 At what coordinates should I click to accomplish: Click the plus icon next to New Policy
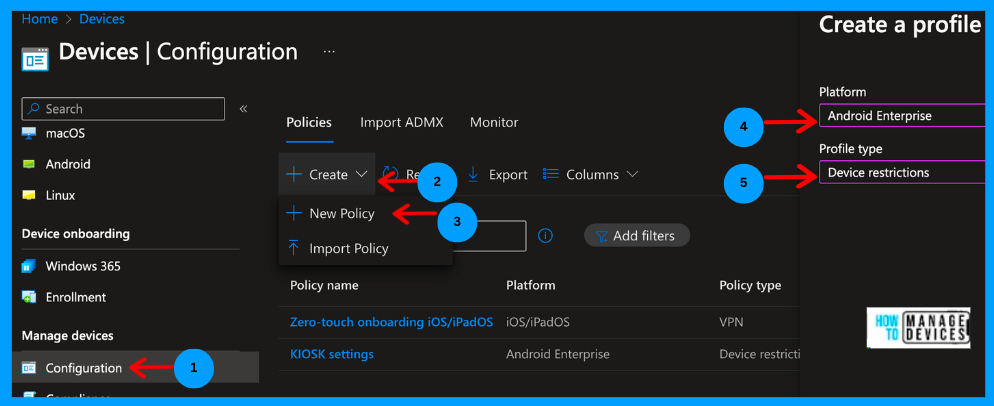[x=294, y=213]
